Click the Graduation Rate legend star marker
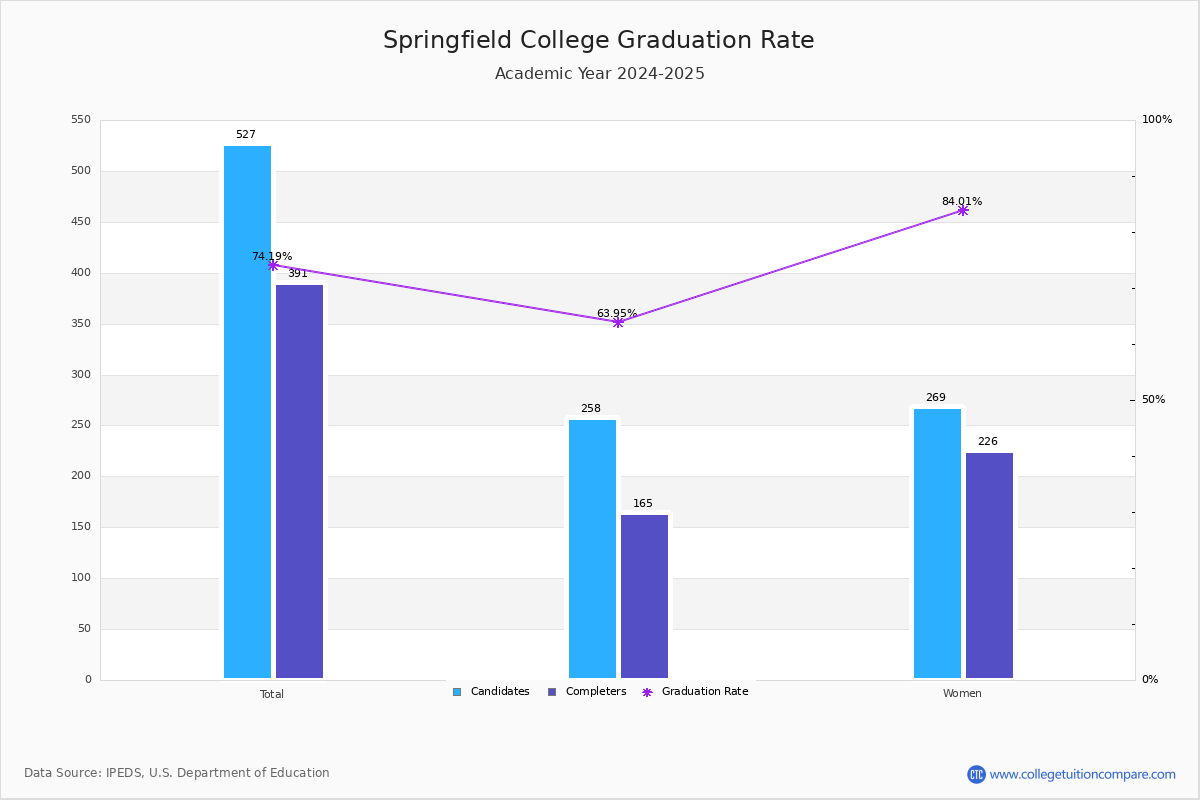 [x=647, y=692]
